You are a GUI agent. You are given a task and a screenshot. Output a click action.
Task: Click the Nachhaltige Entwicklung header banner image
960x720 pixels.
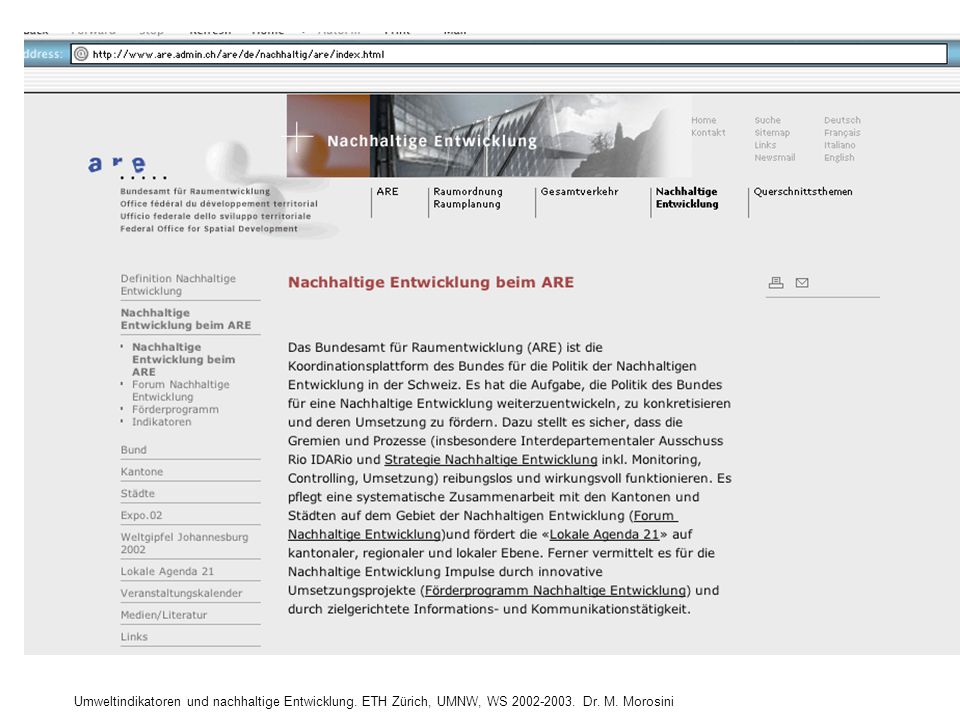[489, 136]
